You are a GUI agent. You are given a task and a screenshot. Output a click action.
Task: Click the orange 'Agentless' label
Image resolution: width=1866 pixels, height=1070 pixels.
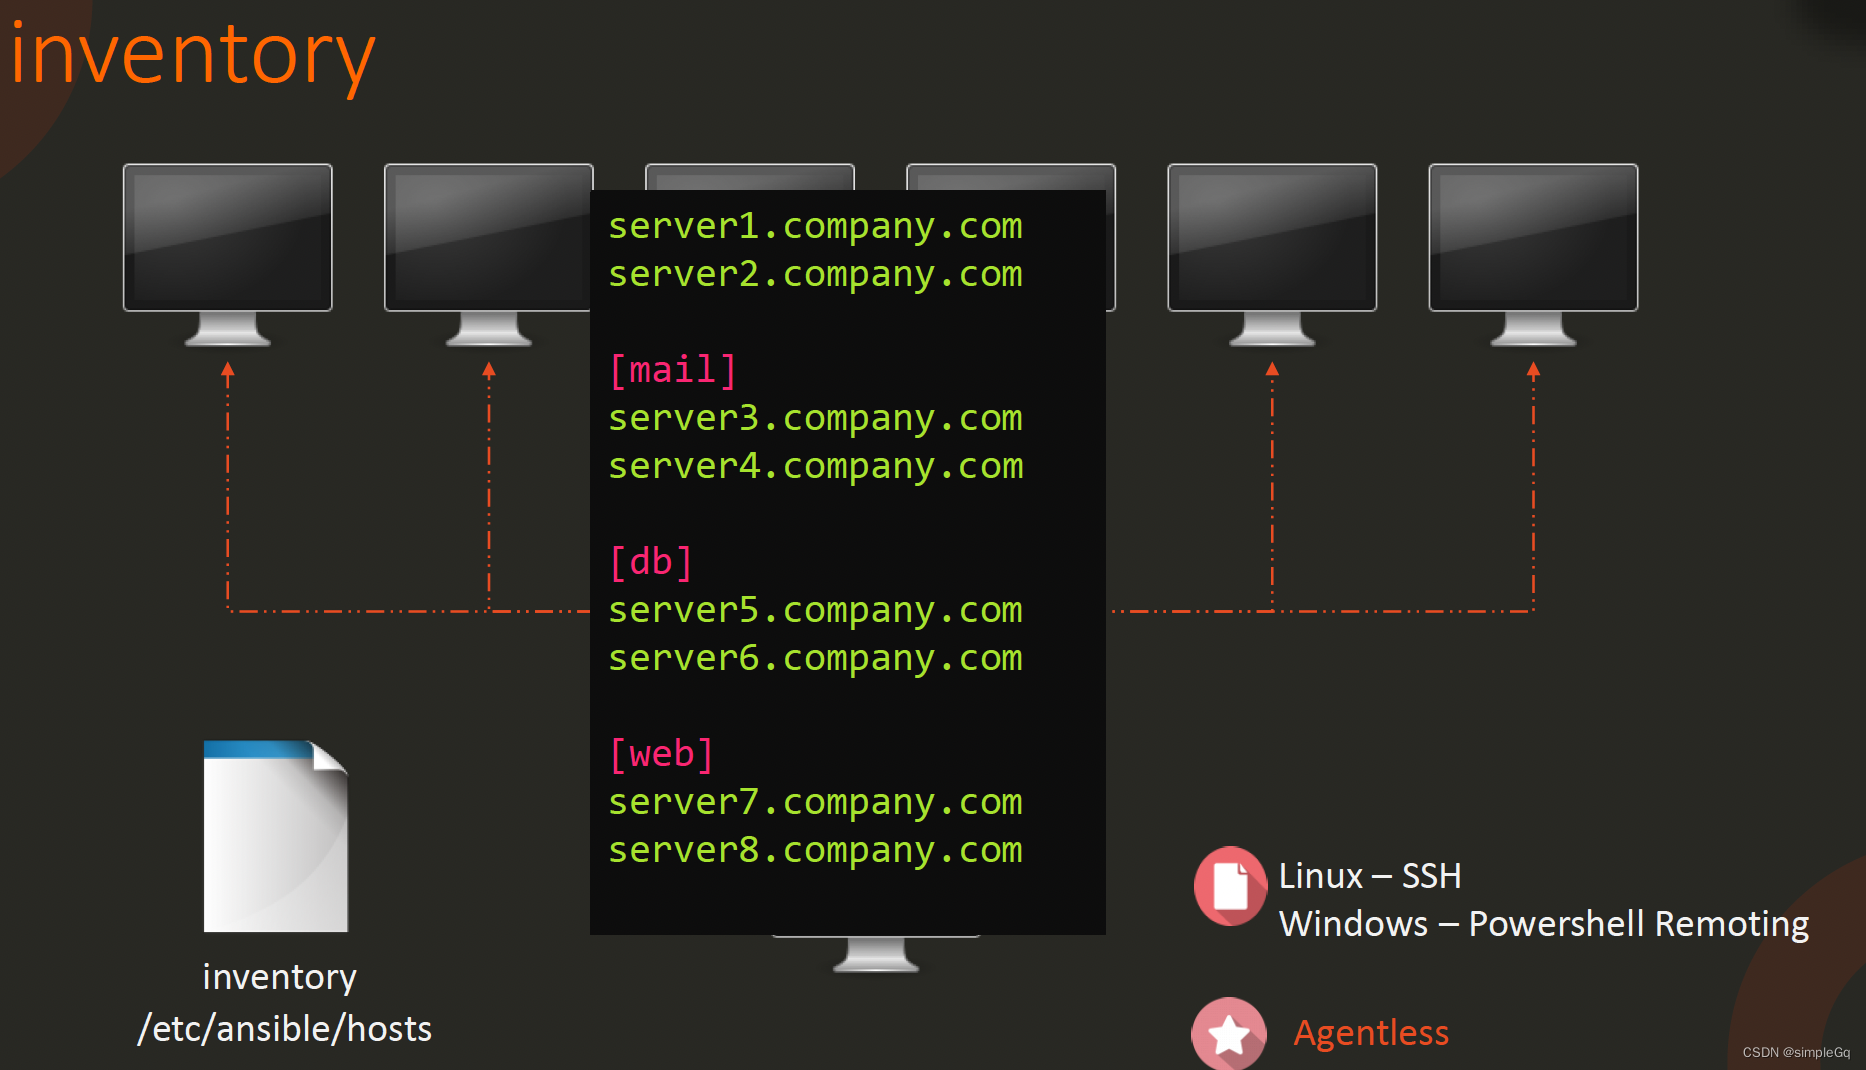1371,1033
